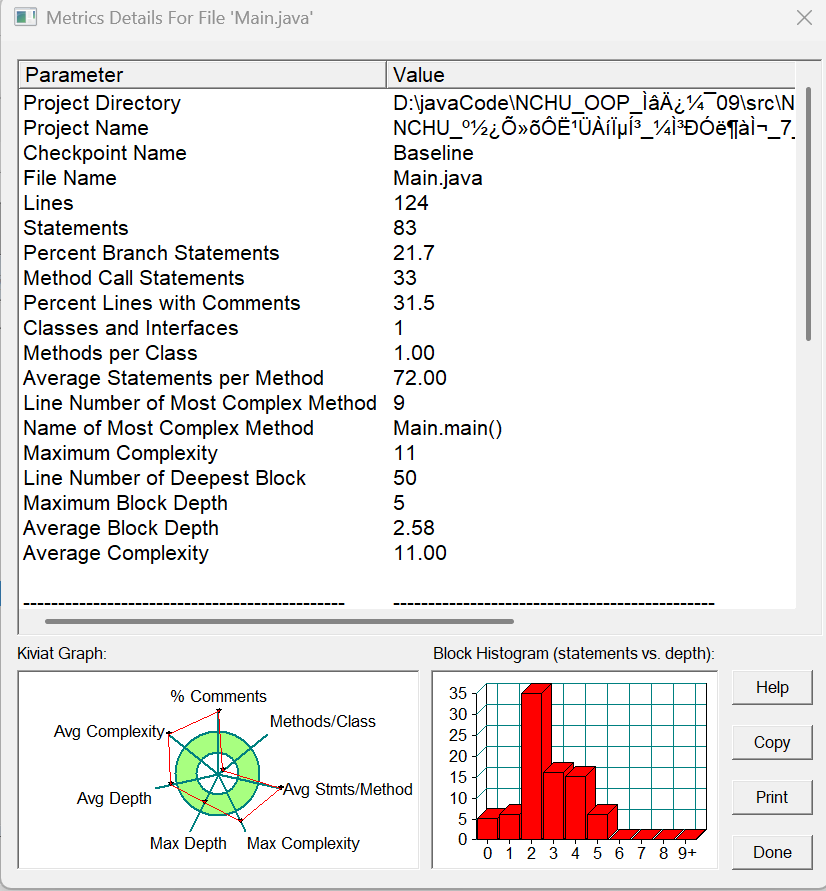Select the Maximum Complexity row
The image size is (826, 891).
408,453
